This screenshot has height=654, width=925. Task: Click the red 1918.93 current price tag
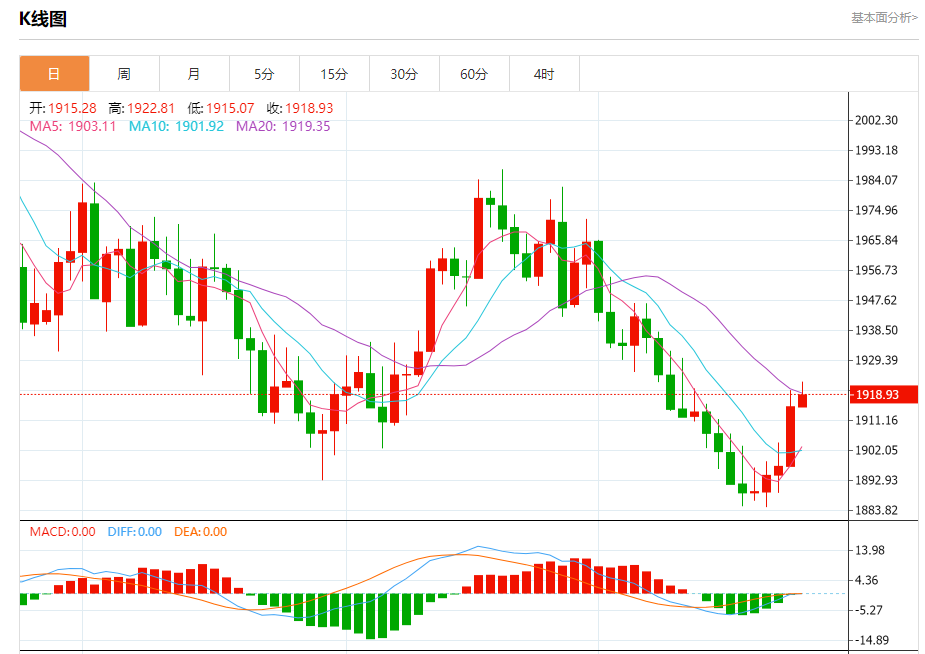click(x=884, y=395)
